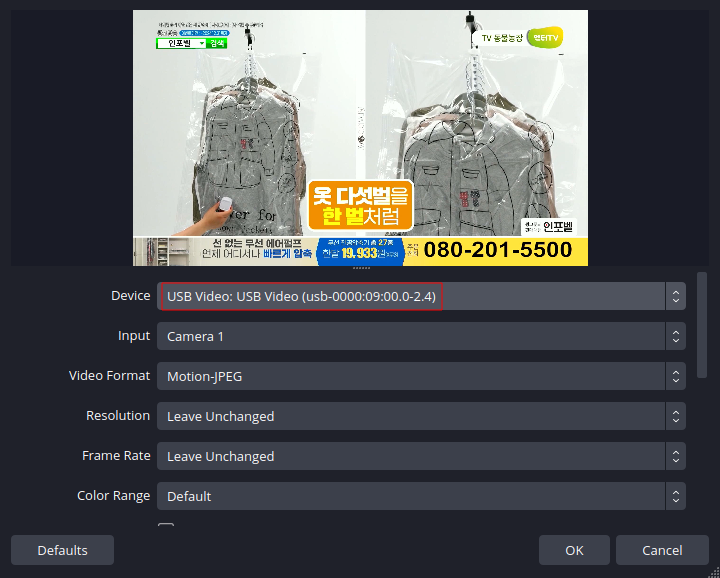Image resolution: width=720 pixels, height=578 pixels.
Task: Open the Input dropdown set to Camera 1
Action: pos(410,336)
